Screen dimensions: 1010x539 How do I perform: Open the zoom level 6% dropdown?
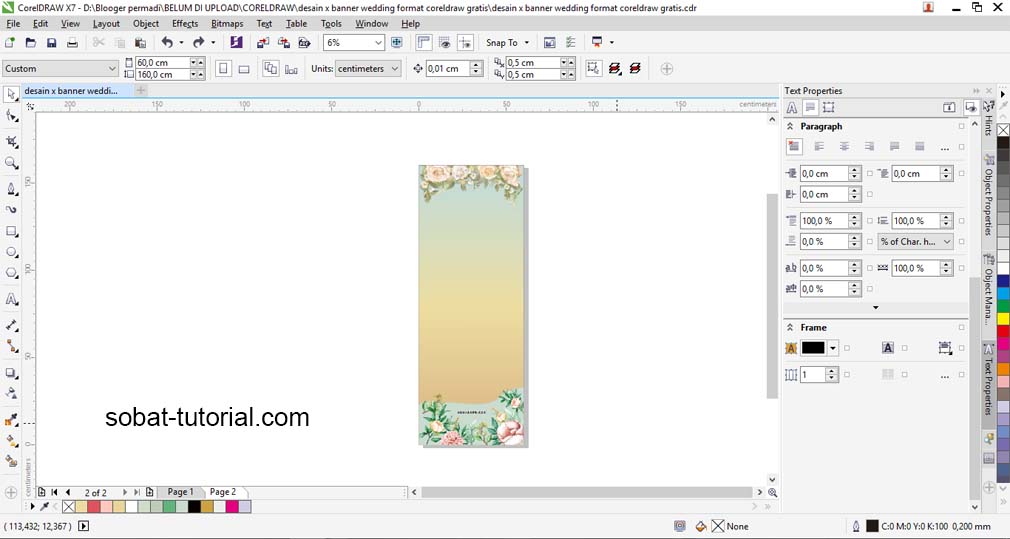click(x=378, y=43)
